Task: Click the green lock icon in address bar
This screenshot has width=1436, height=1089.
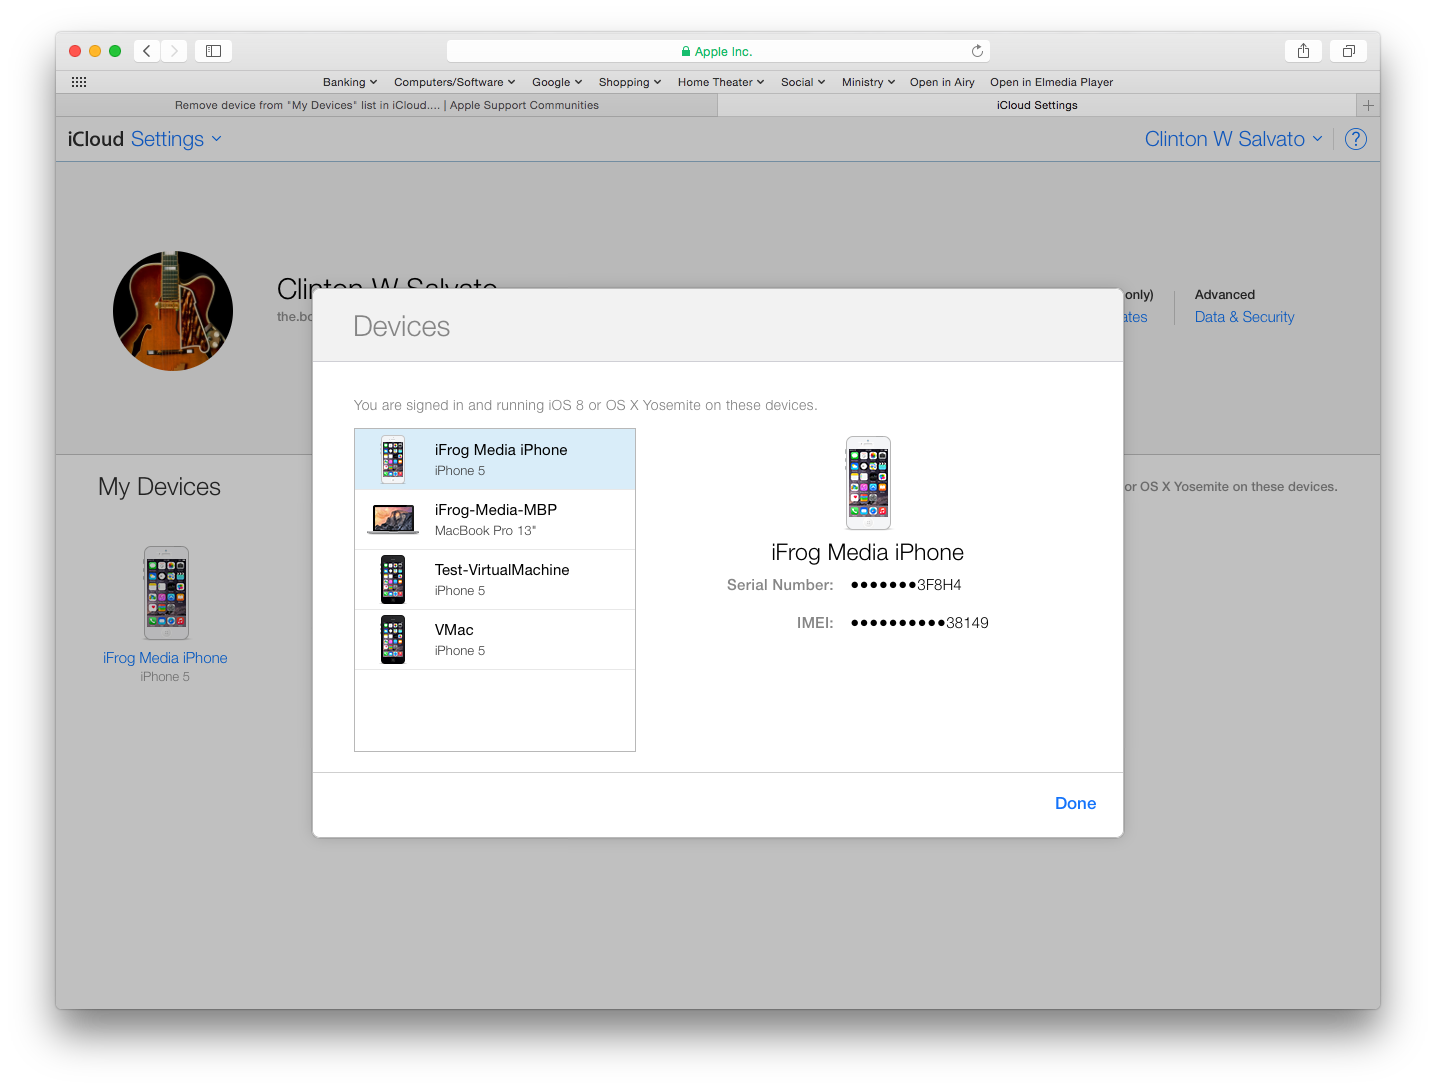Action: tap(686, 51)
